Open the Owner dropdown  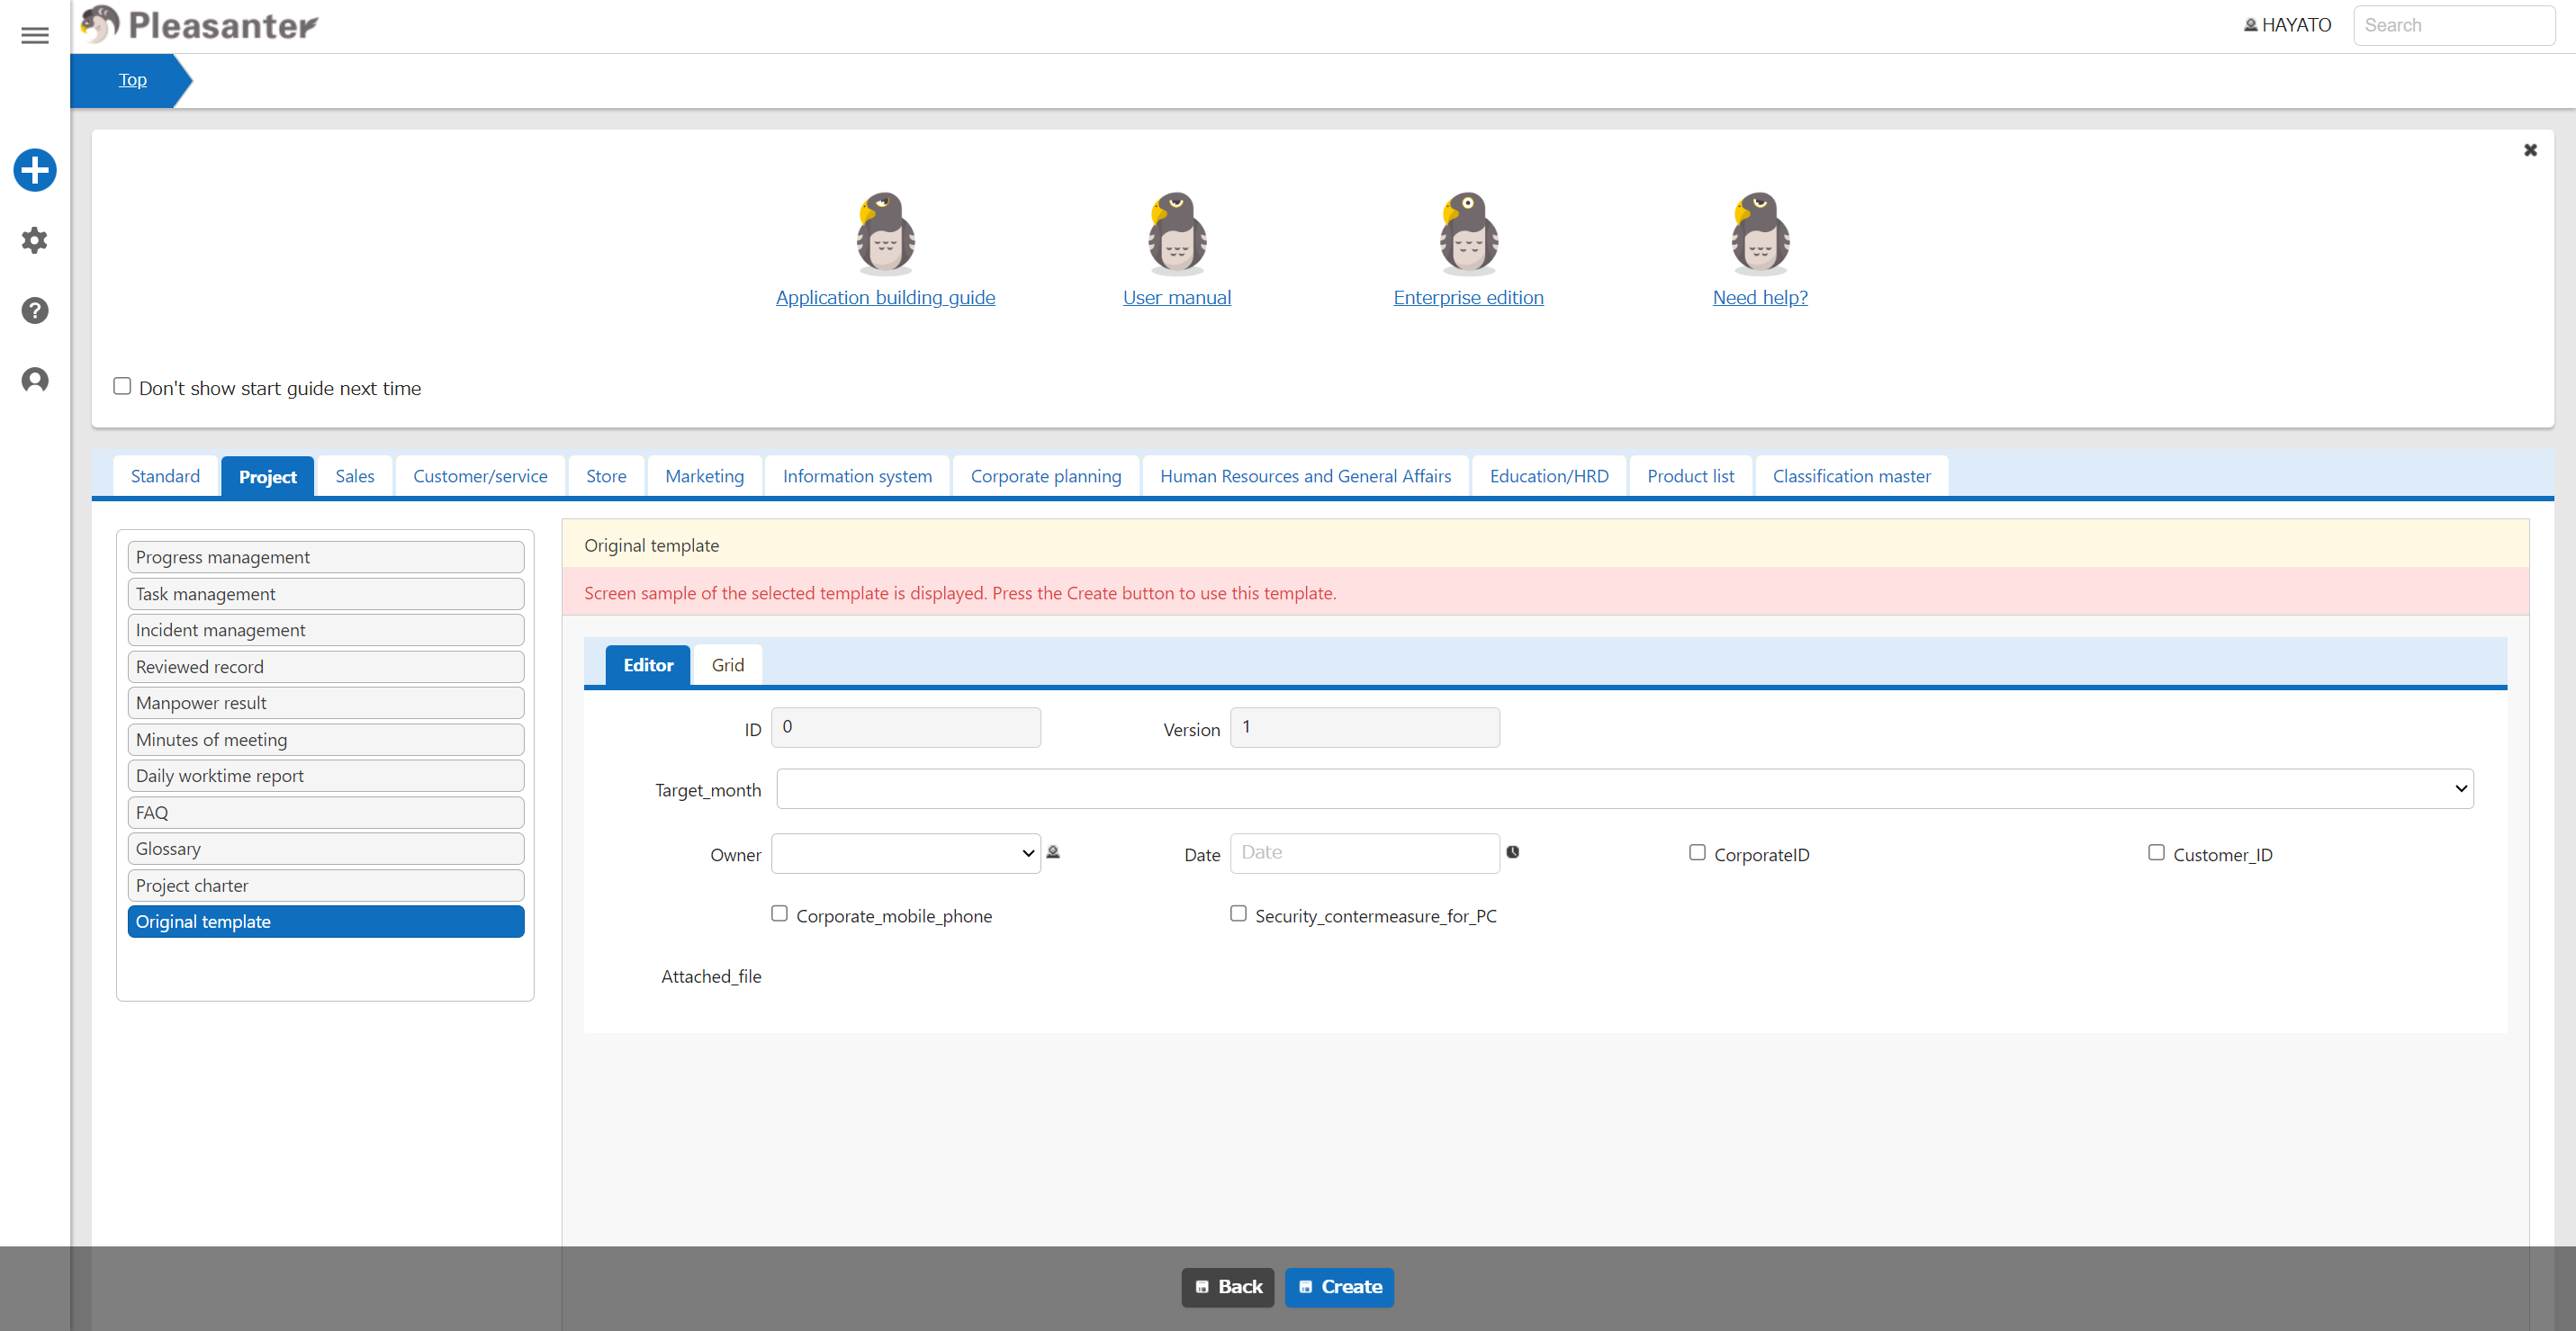[x=906, y=853]
